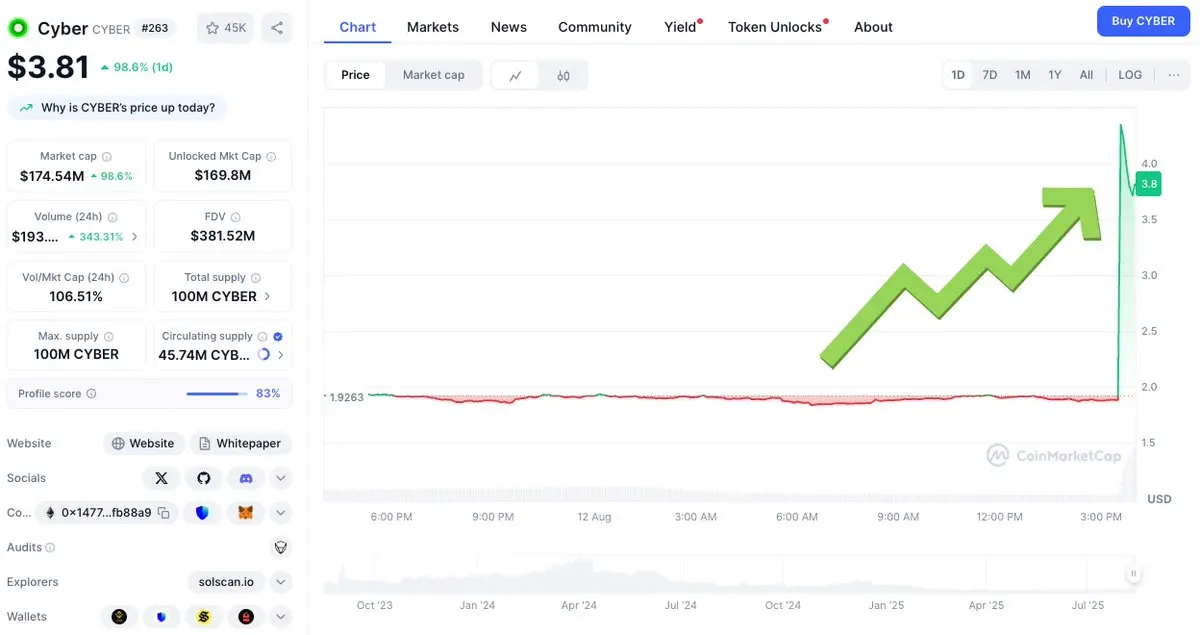The width and height of the screenshot is (1200, 635).
Task: Toggle the LOG scale option
Action: (1130, 75)
